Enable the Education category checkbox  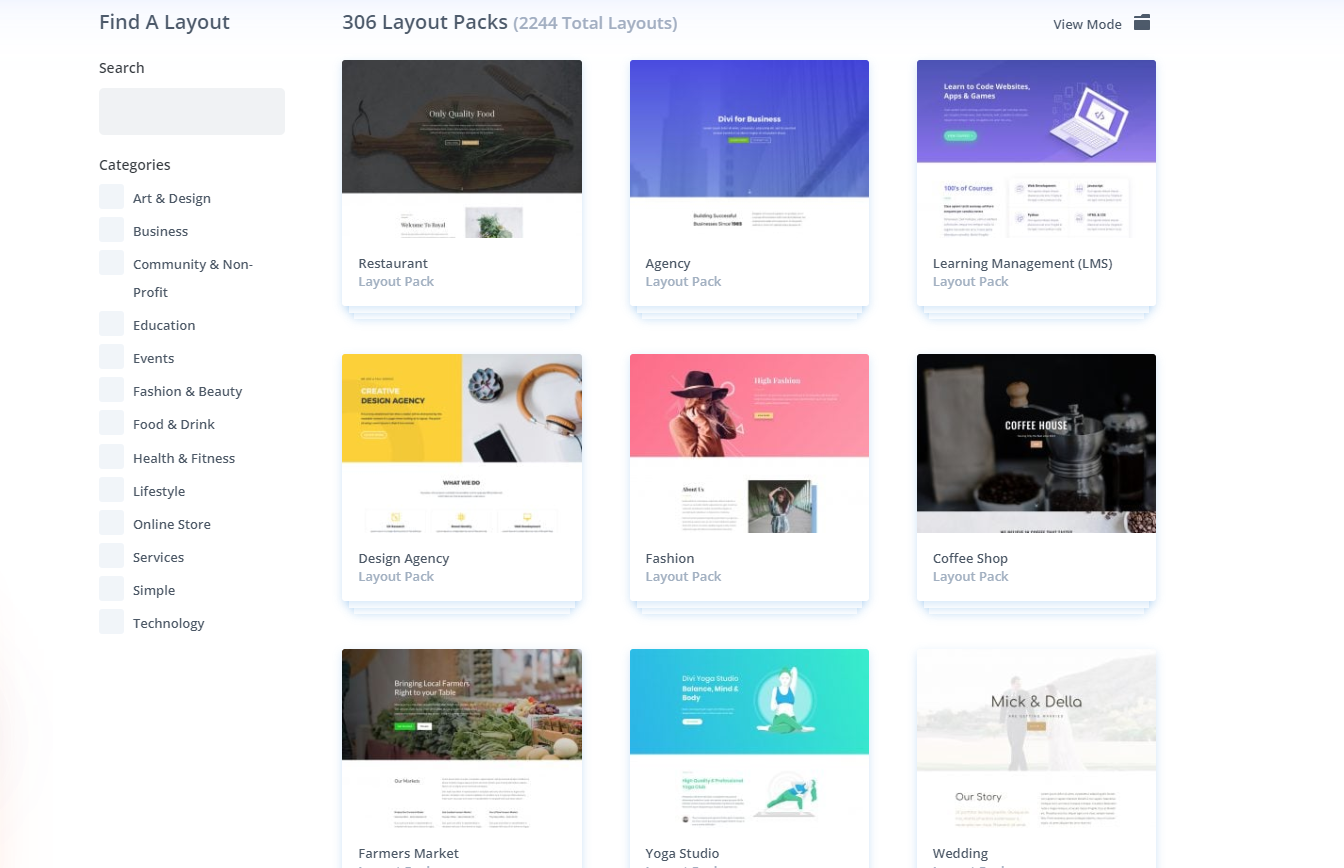[111, 324]
